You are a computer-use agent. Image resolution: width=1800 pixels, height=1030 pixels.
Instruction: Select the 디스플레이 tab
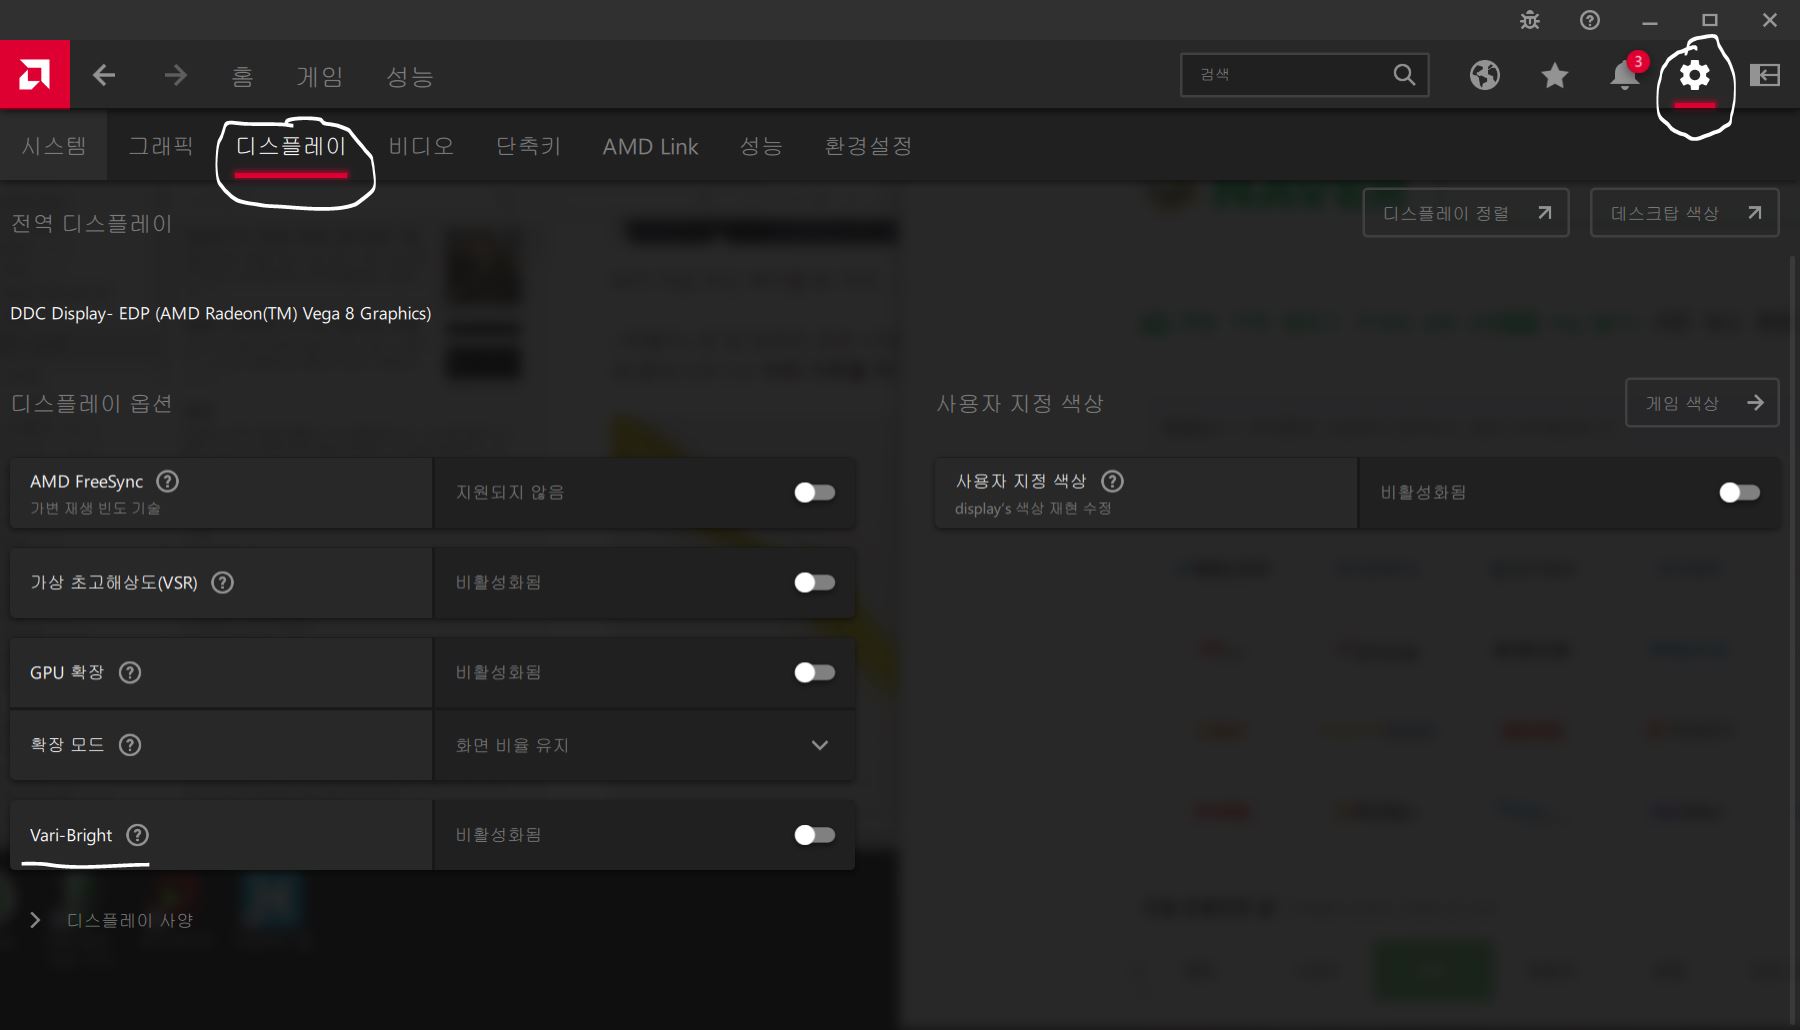(291, 146)
